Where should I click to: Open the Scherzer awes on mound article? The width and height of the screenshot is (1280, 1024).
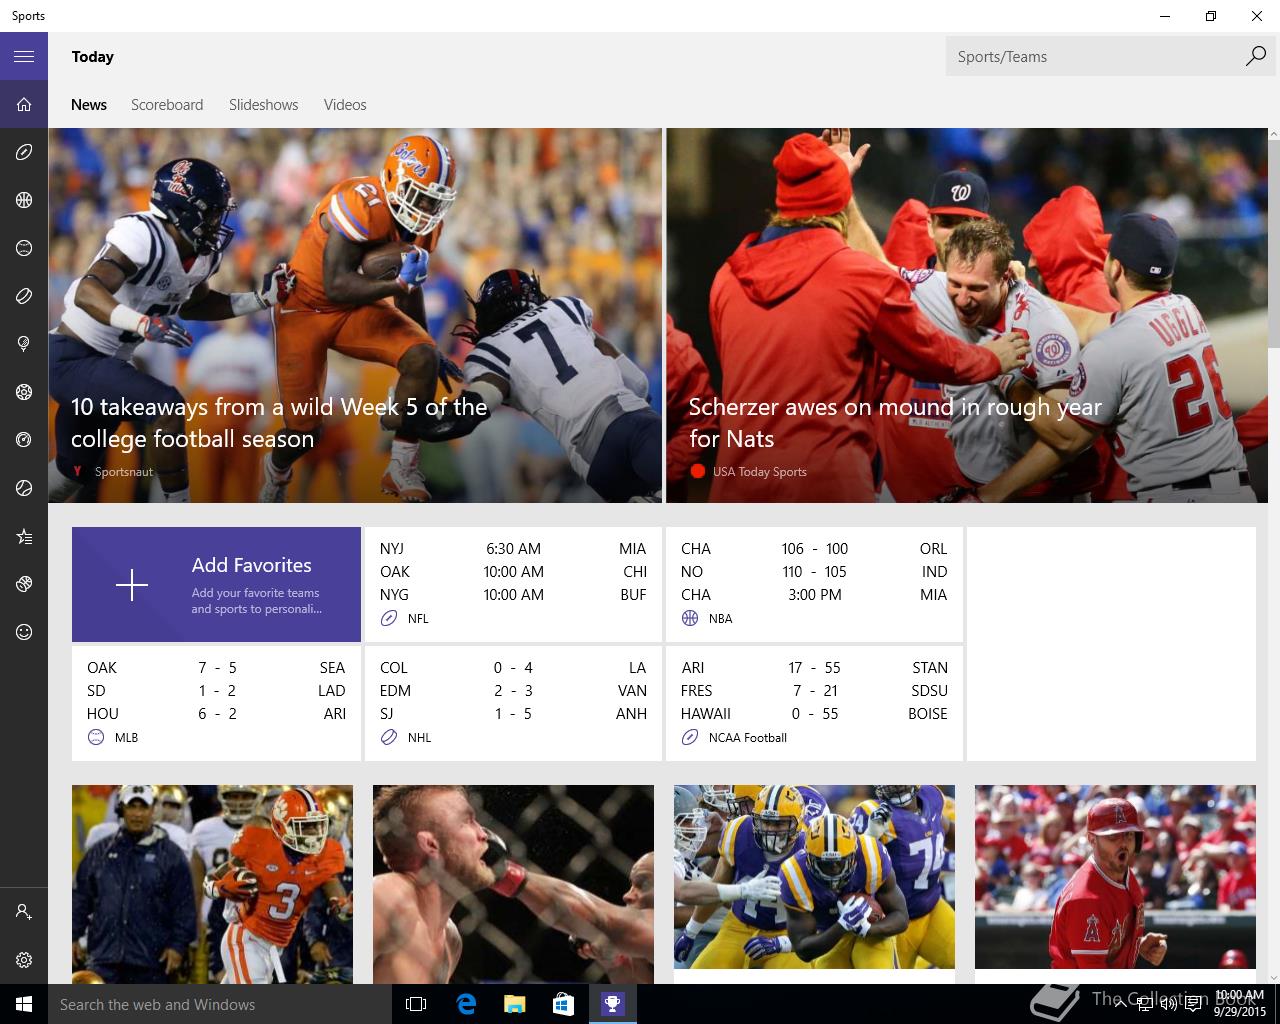point(967,315)
